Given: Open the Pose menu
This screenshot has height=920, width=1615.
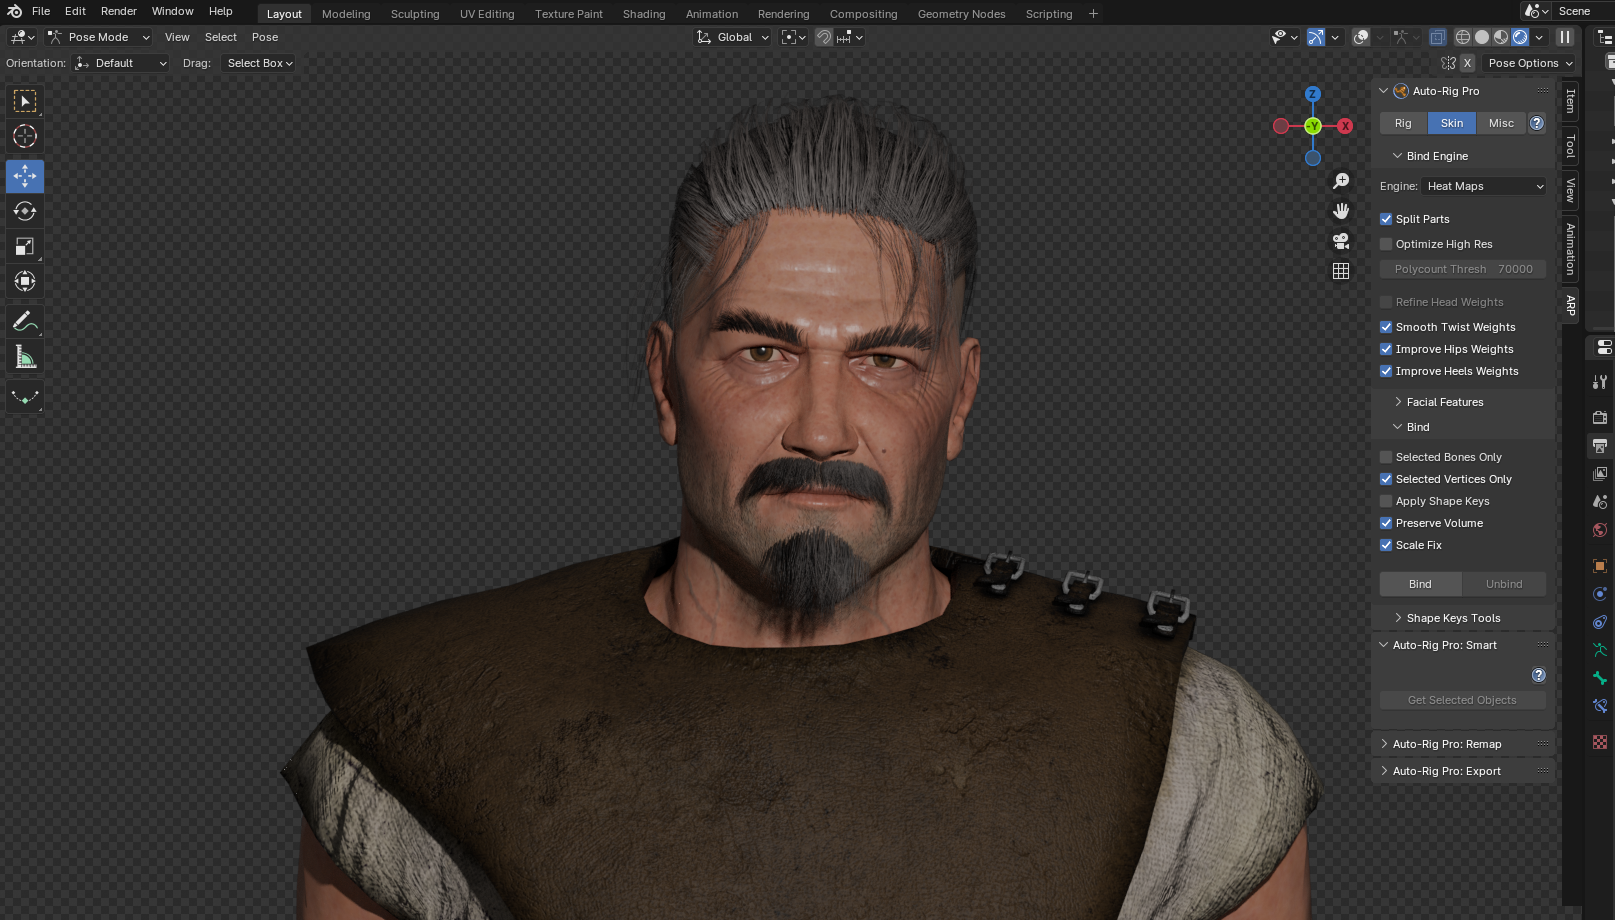Looking at the screenshot, I should click(x=265, y=37).
